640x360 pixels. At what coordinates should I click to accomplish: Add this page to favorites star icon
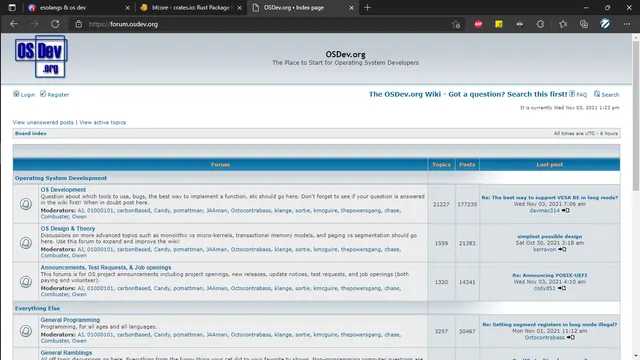click(456, 24)
